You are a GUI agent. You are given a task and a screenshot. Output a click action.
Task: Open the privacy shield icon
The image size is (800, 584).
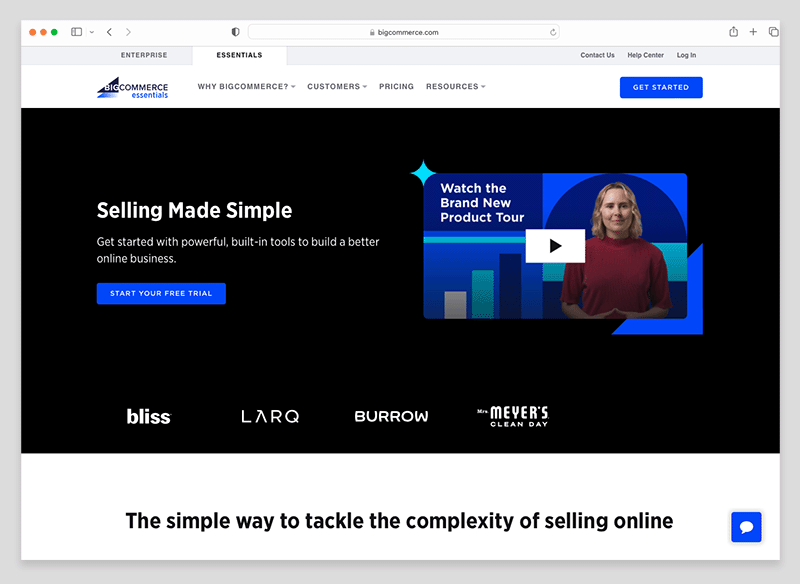coord(235,32)
